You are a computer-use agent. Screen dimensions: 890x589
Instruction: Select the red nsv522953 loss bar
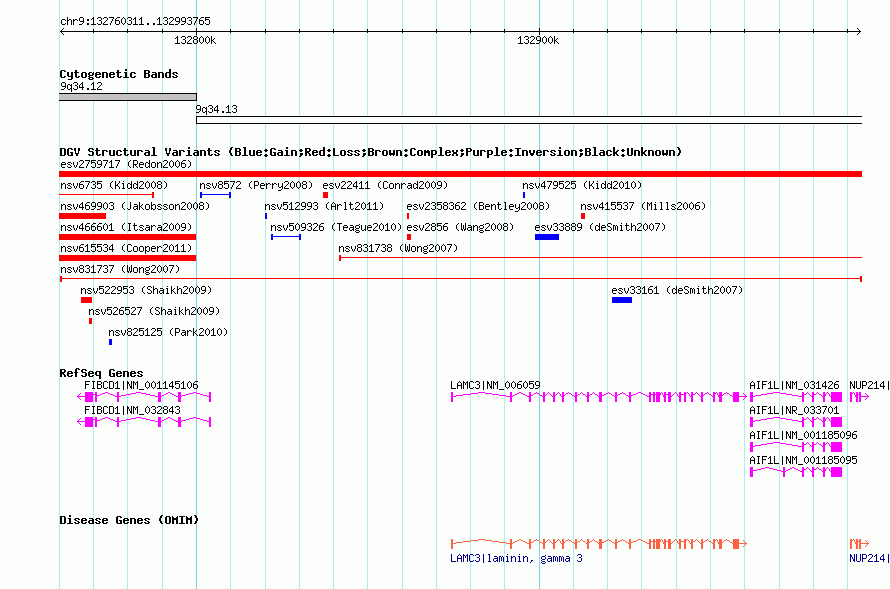[86, 300]
